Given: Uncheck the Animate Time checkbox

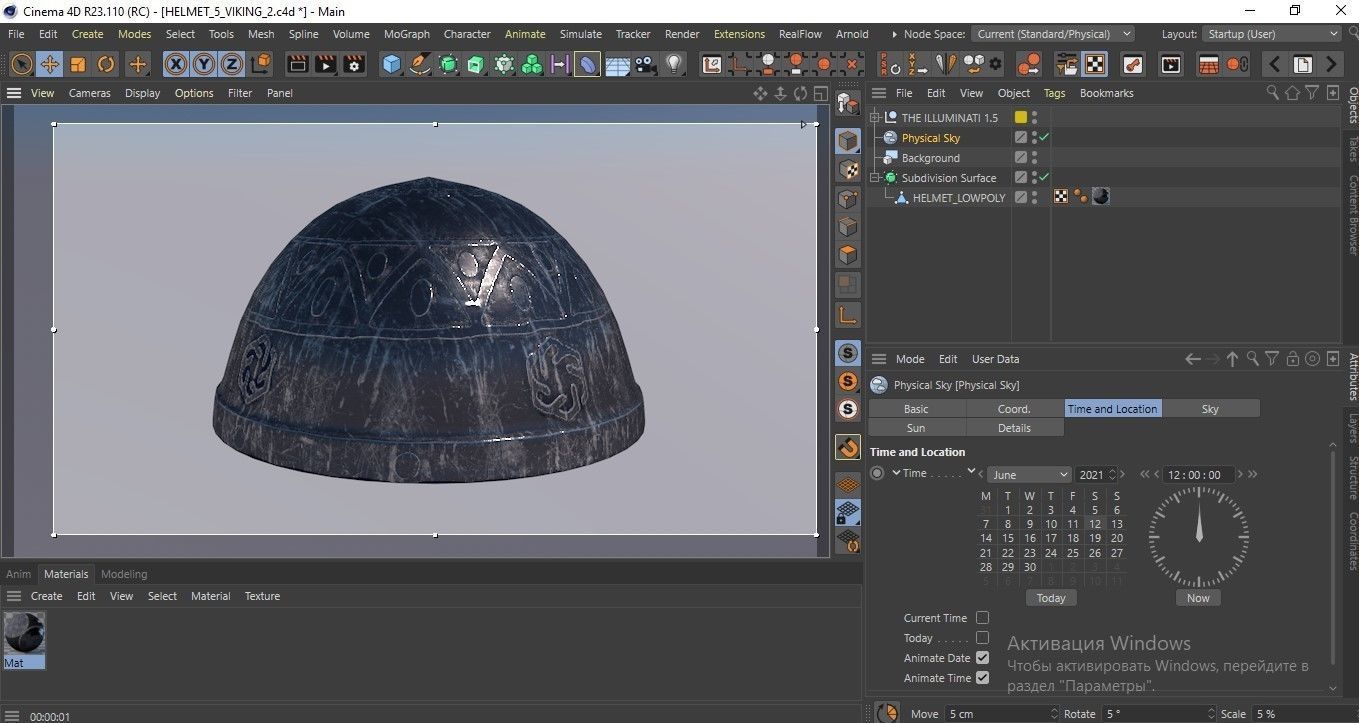Looking at the screenshot, I should click(x=982, y=678).
